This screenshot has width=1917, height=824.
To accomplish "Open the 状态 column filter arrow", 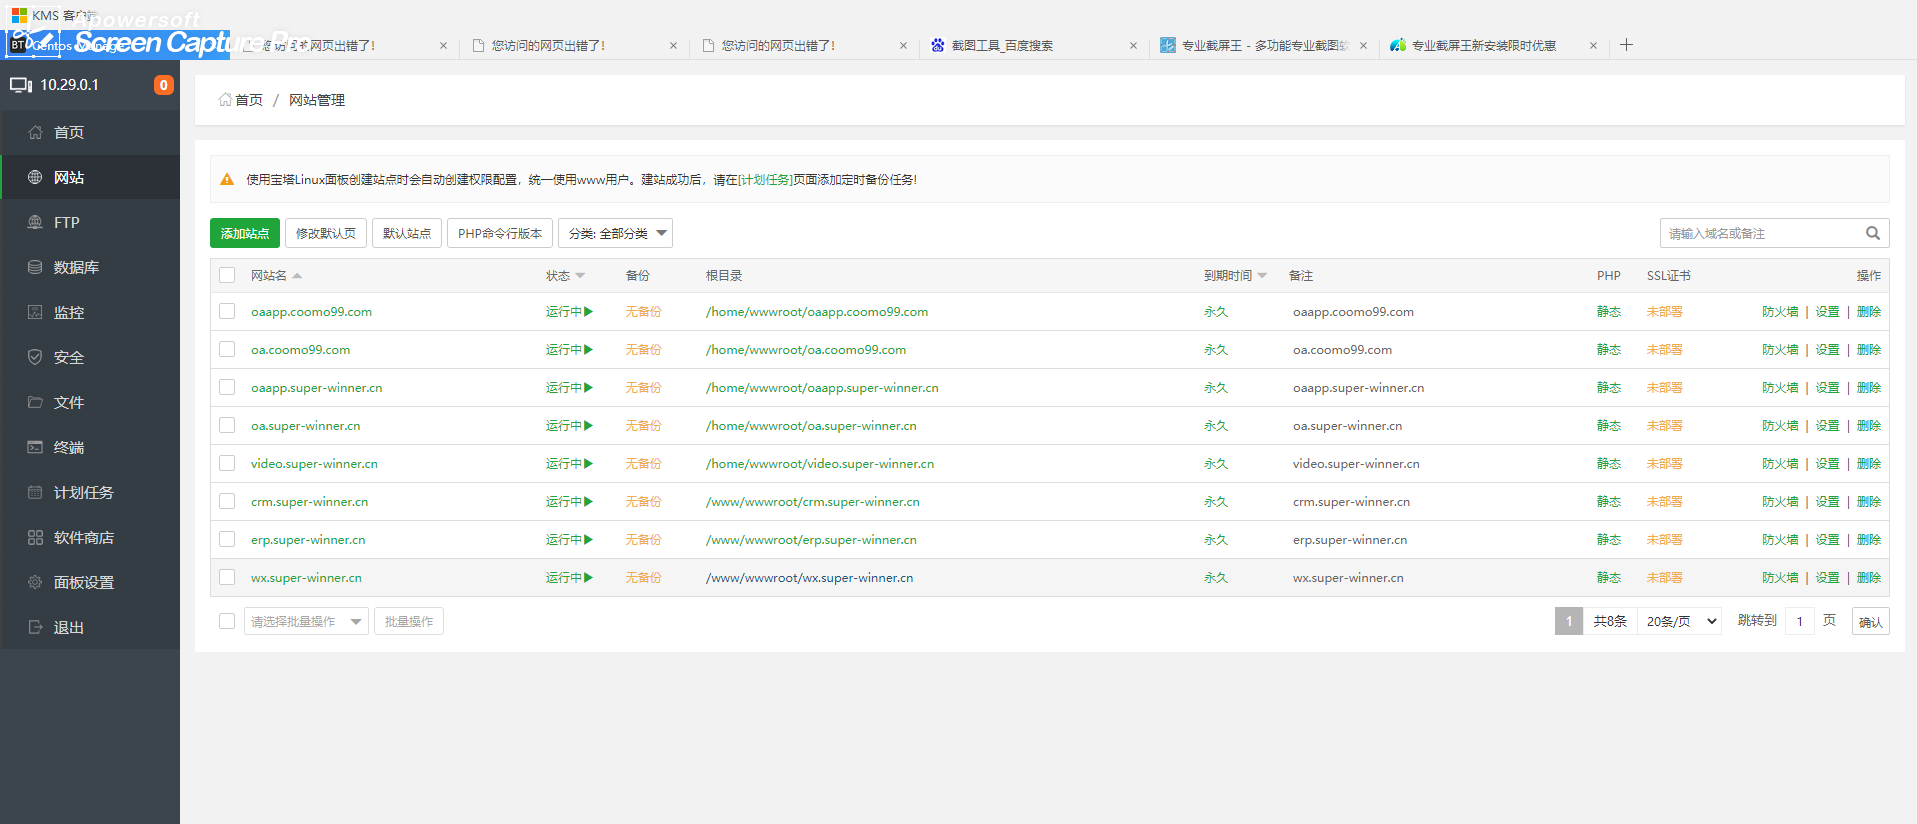I will click(x=580, y=276).
